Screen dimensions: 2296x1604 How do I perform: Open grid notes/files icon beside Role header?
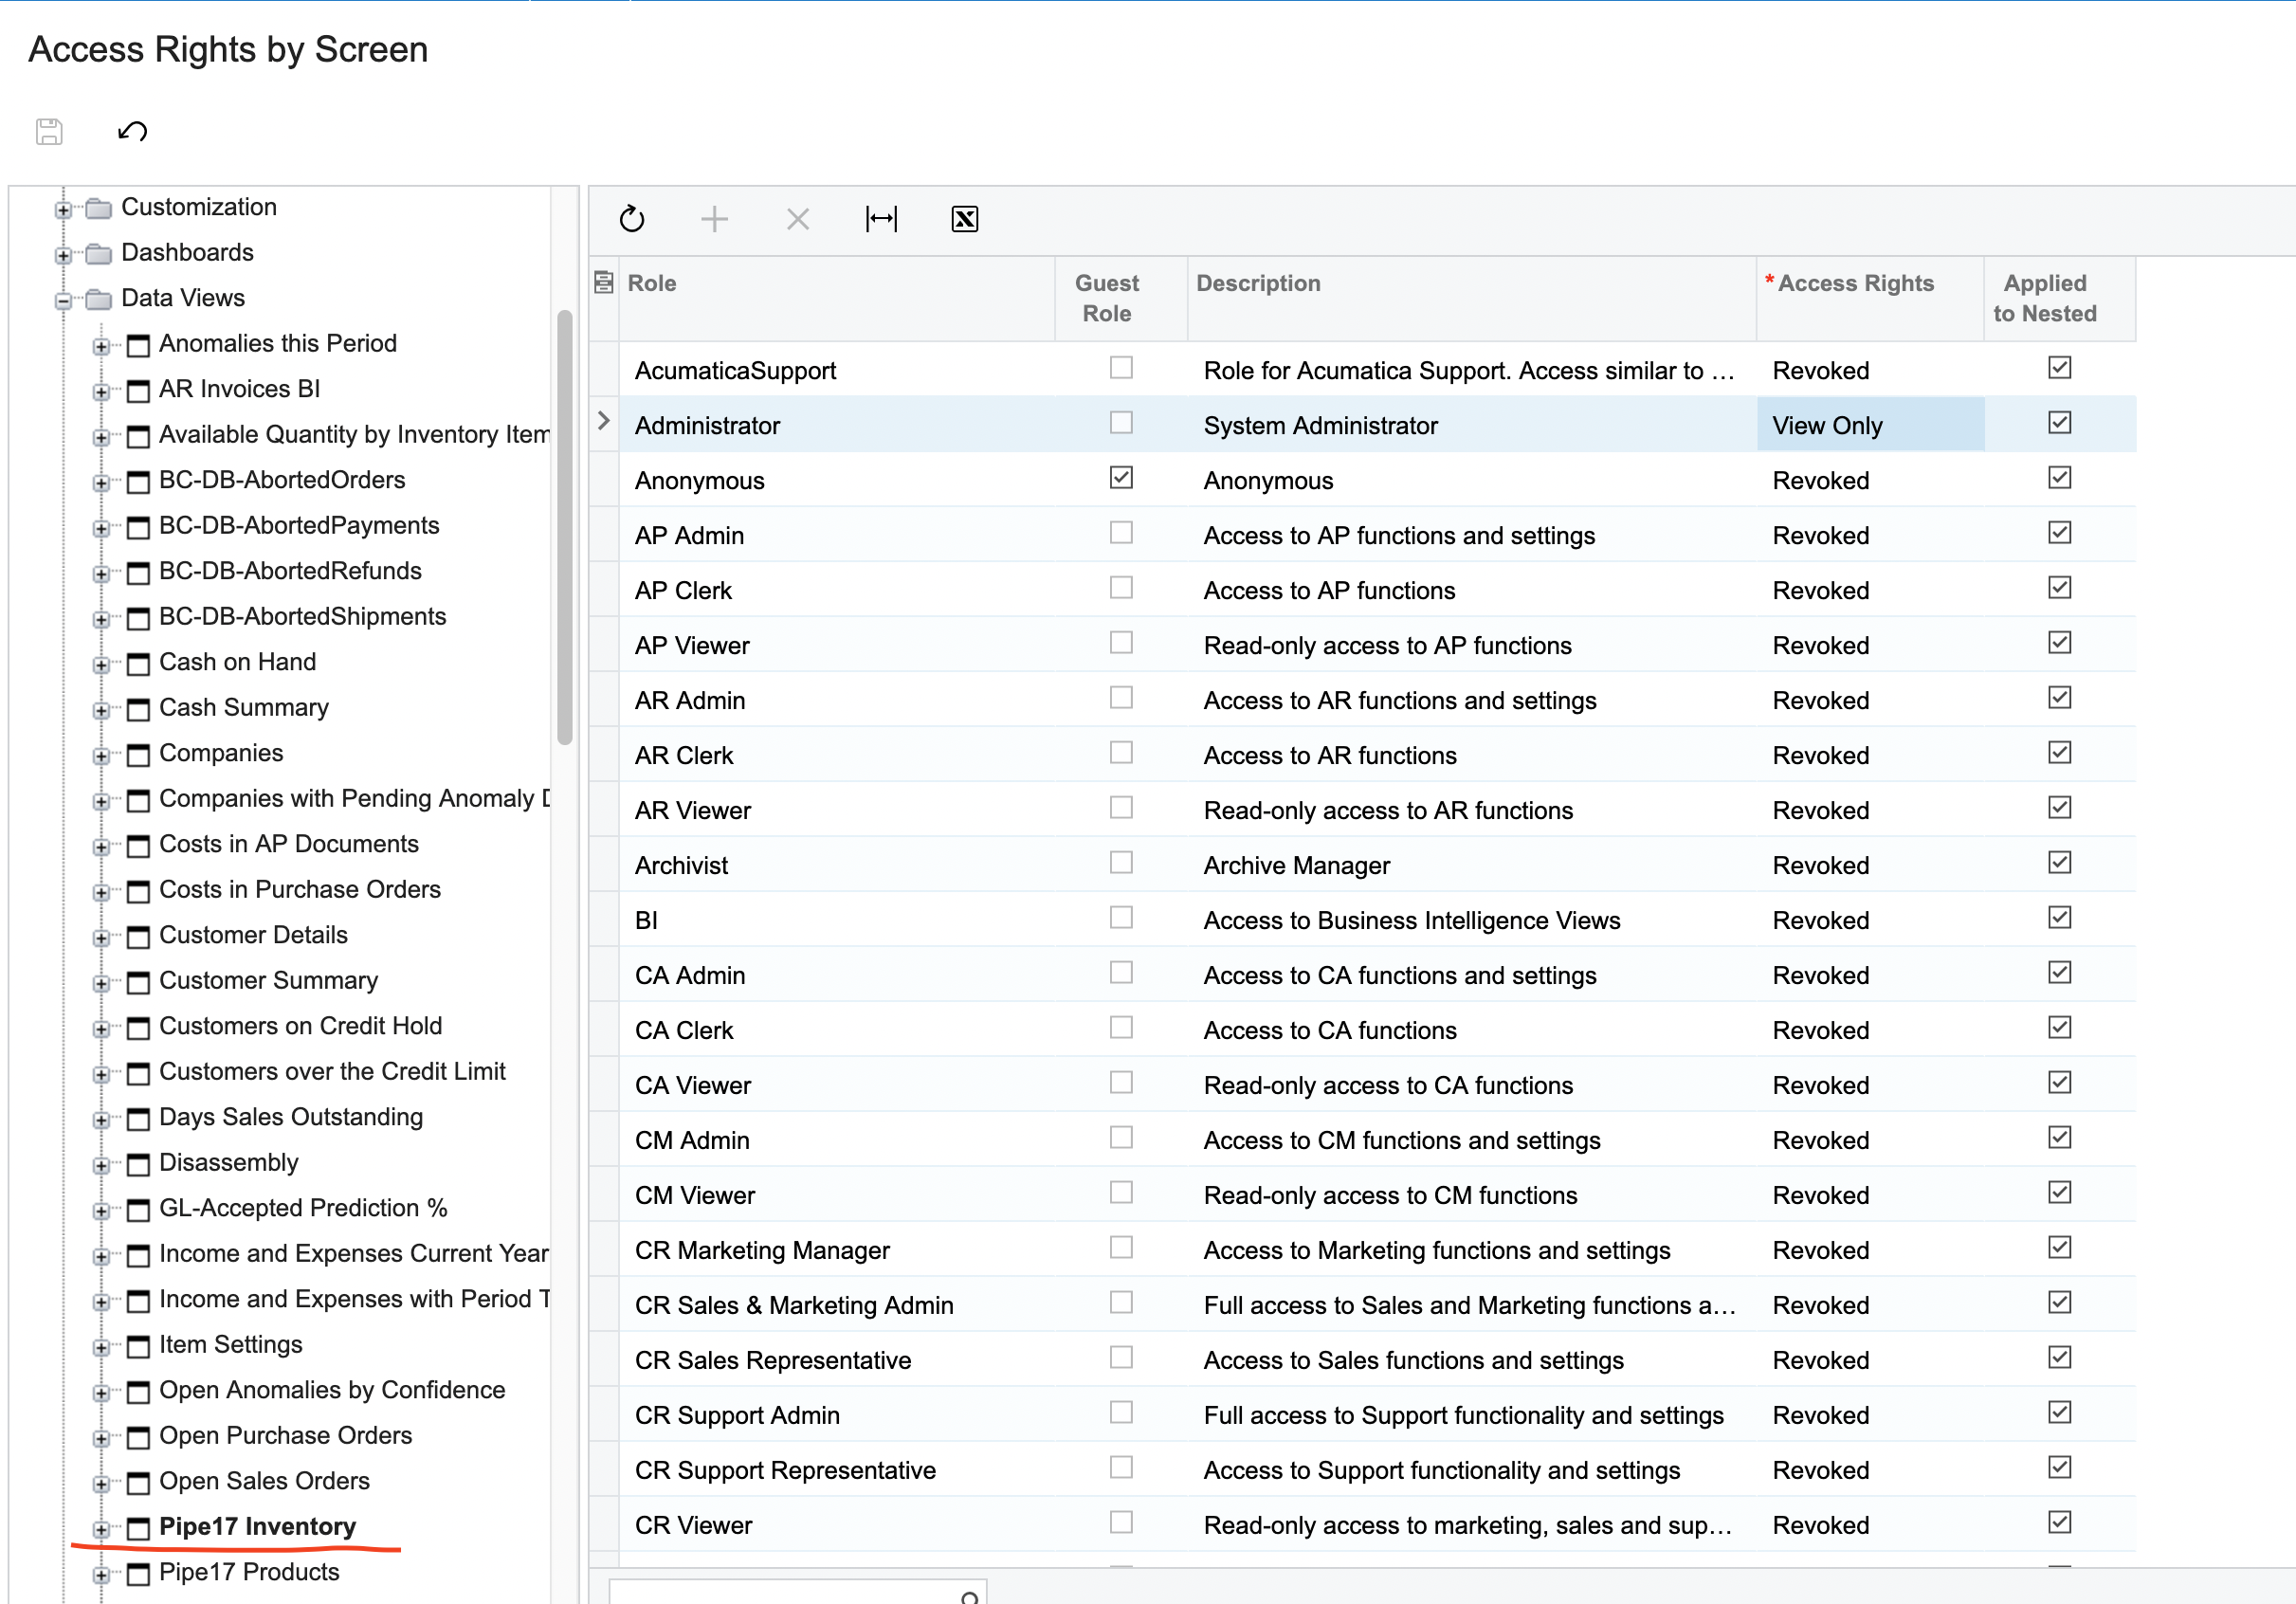604,283
